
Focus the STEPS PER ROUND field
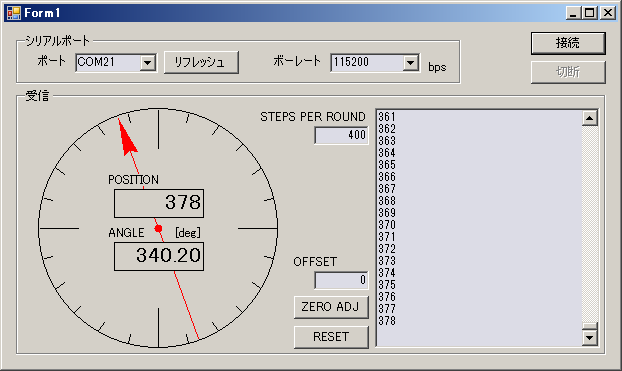coord(341,135)
